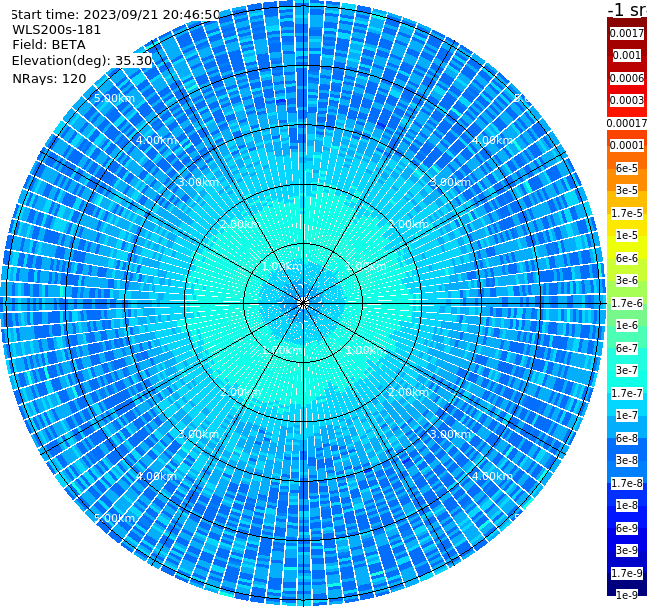Click the 4.00km range label in southwest sector
Screen dimensions: 647x607
click(156, 476)
